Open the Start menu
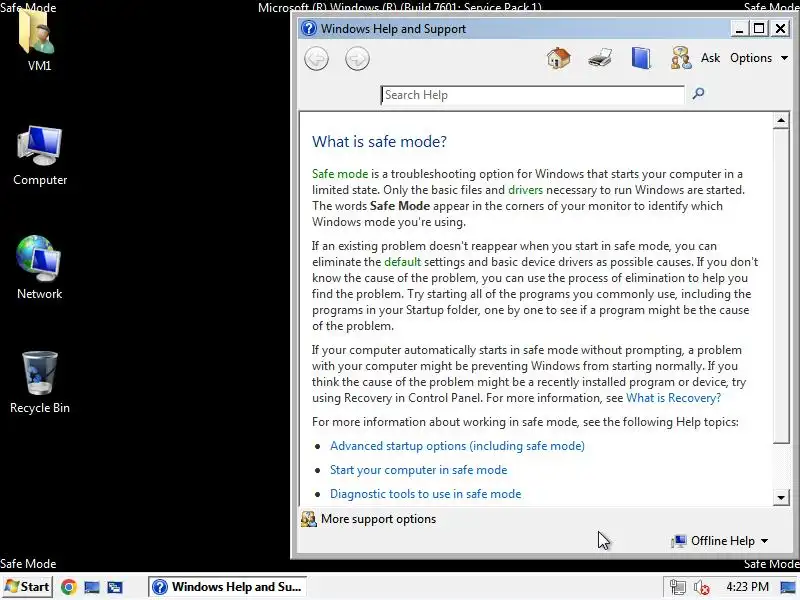Image resolution: width=800 pixels, height=600 pixels. point(27,587)
